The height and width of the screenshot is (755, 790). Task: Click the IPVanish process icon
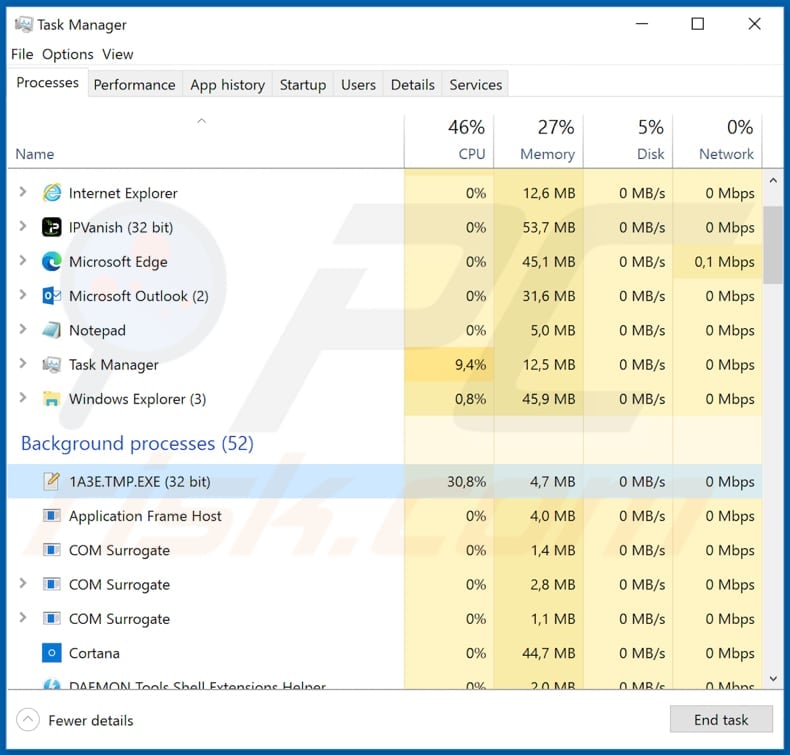pos(52,227)
